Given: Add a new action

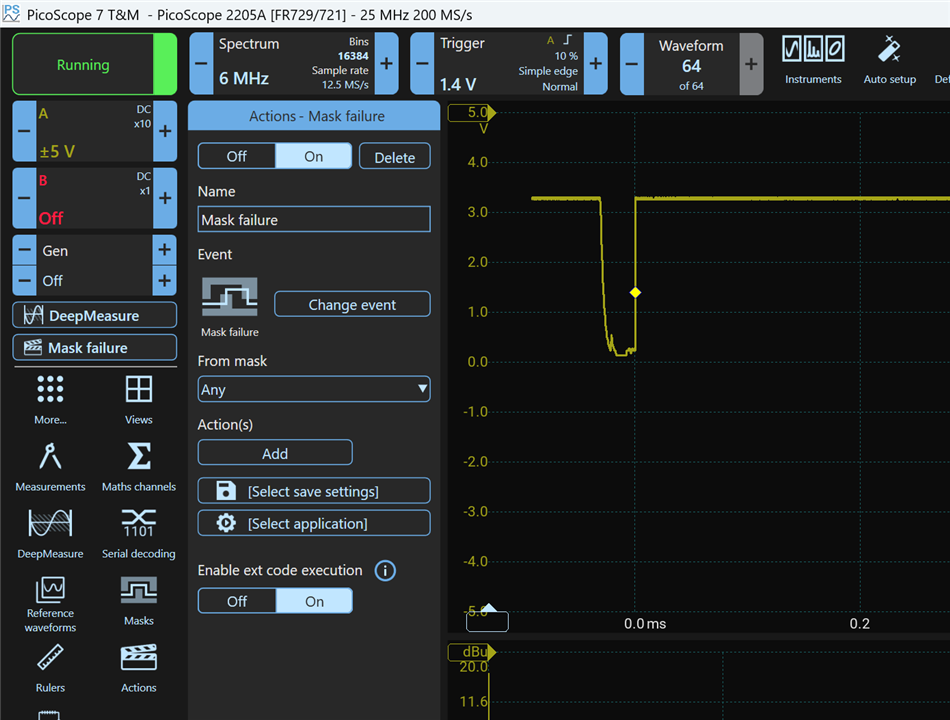Looking at the screenshot, I should click(x=275, y=453).
